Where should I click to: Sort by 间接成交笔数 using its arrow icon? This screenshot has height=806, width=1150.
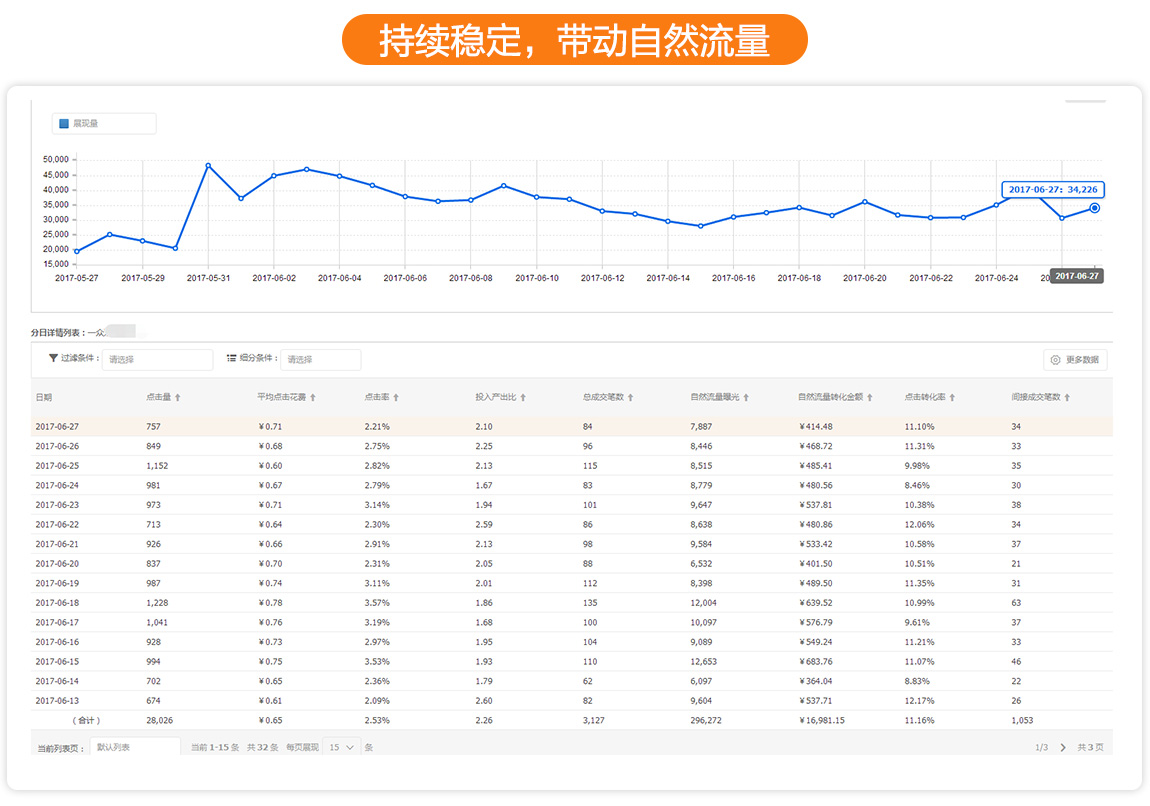tap(1067, 397)
